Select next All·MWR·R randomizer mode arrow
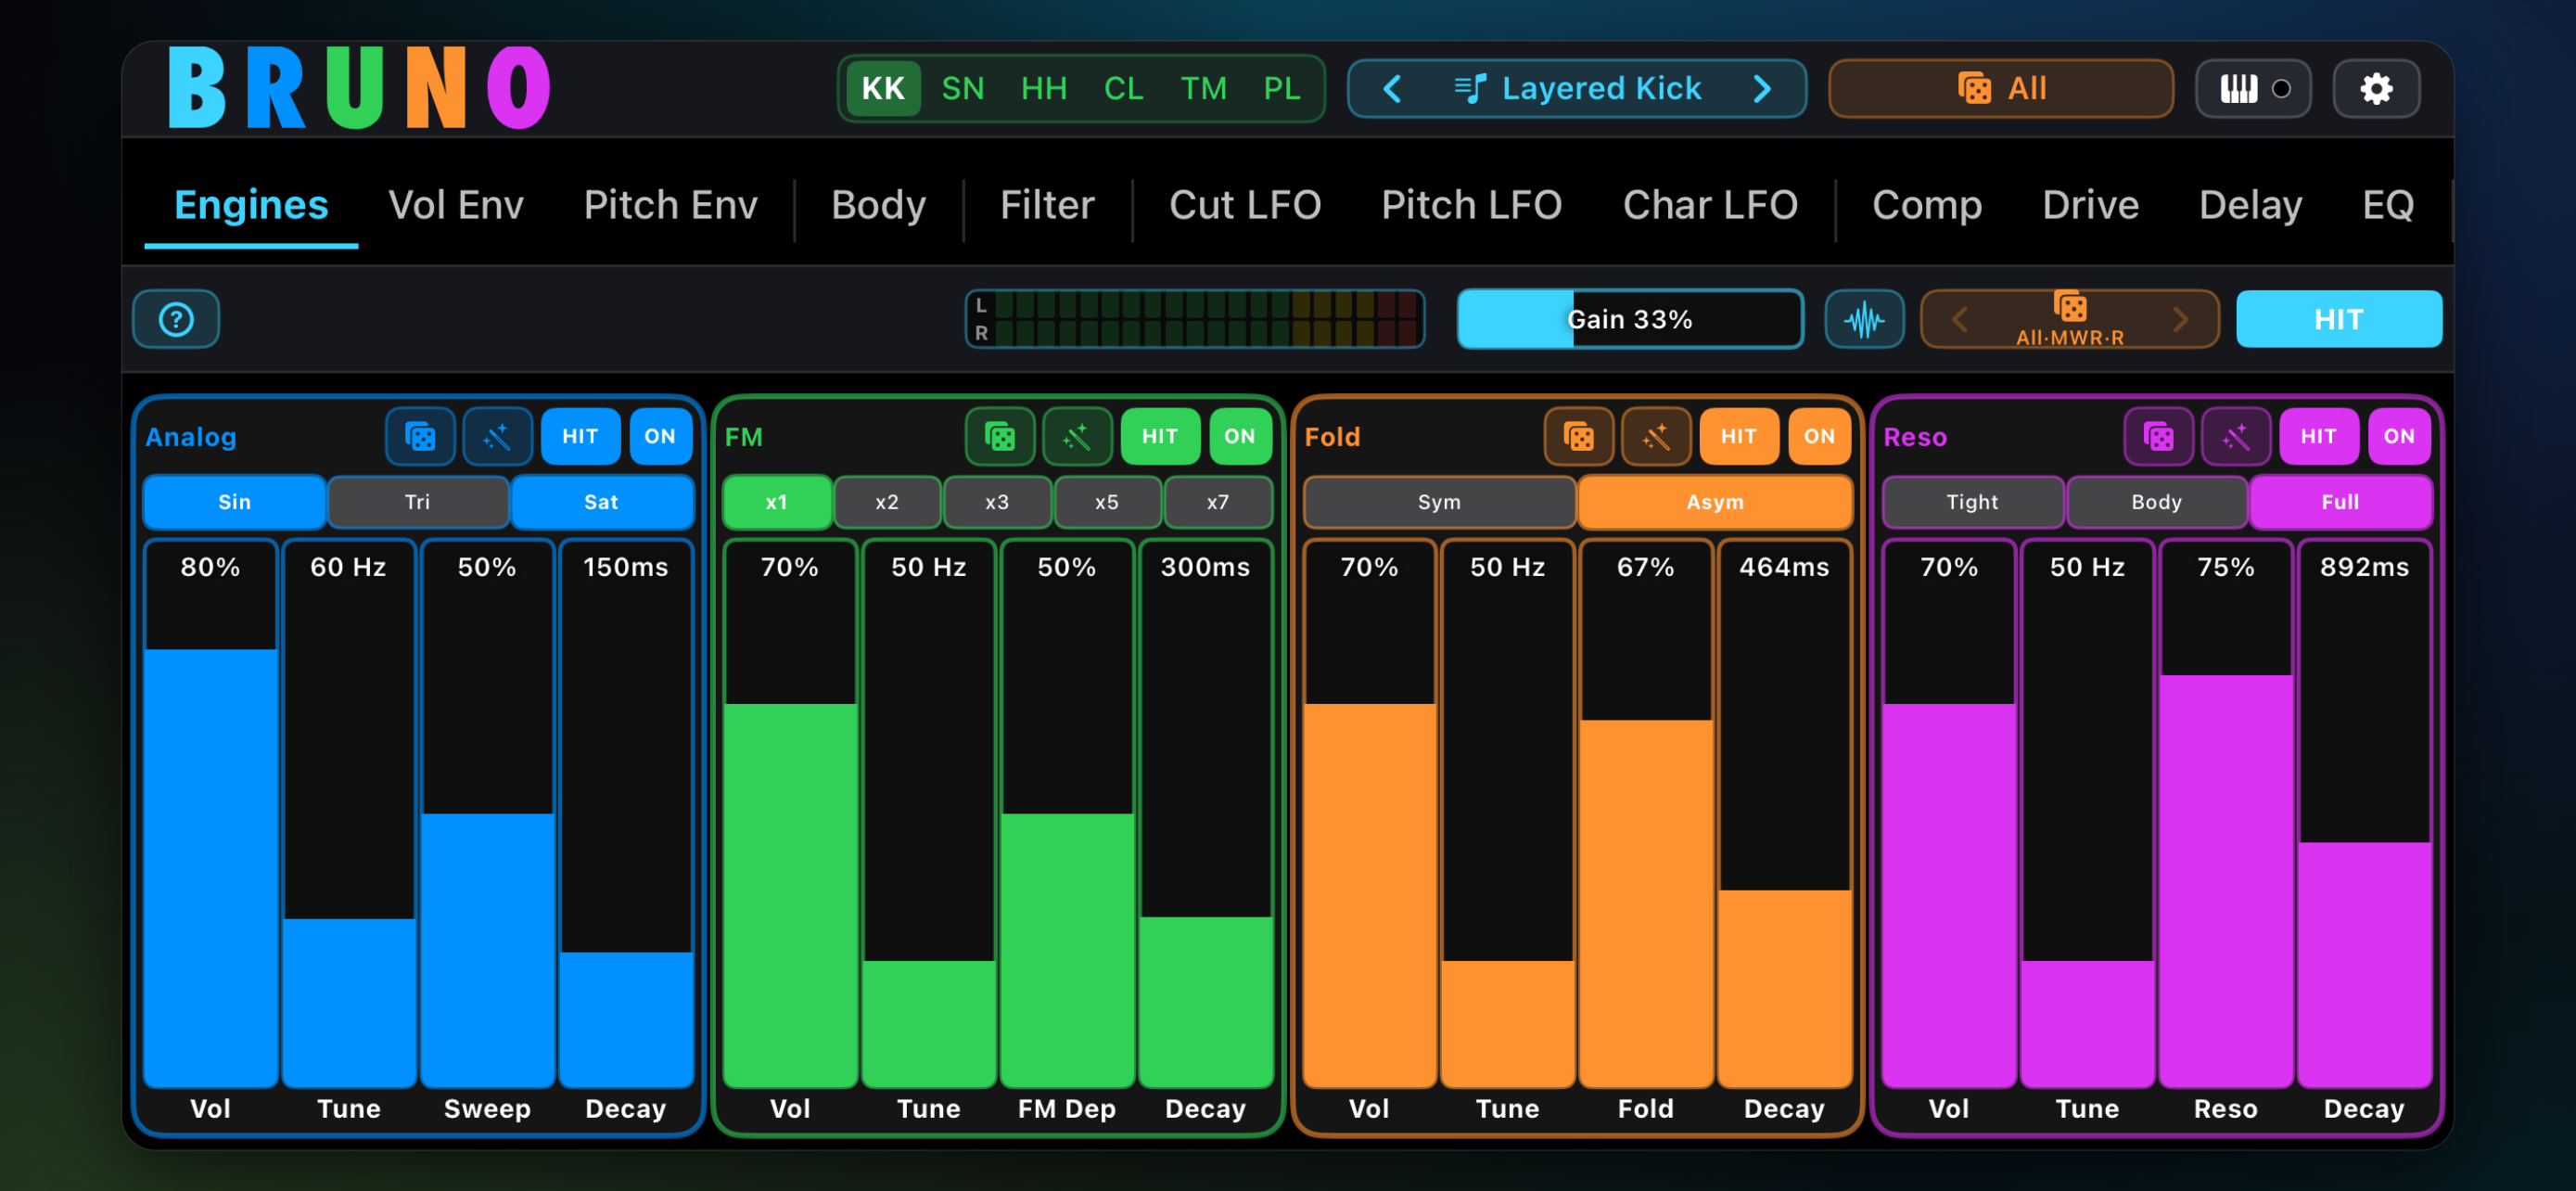The image size is (2576, 1191). pos(2181,319)
